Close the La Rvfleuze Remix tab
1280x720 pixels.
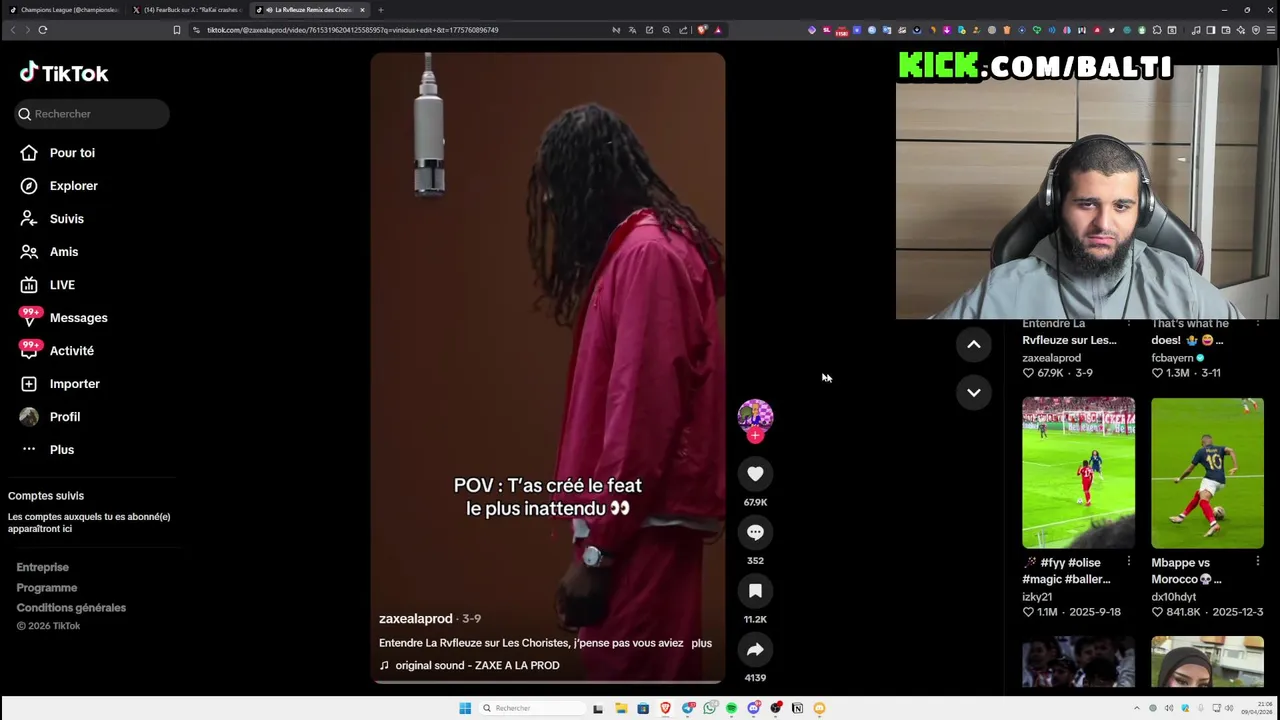pyautogui.click(x=362, y=10)
